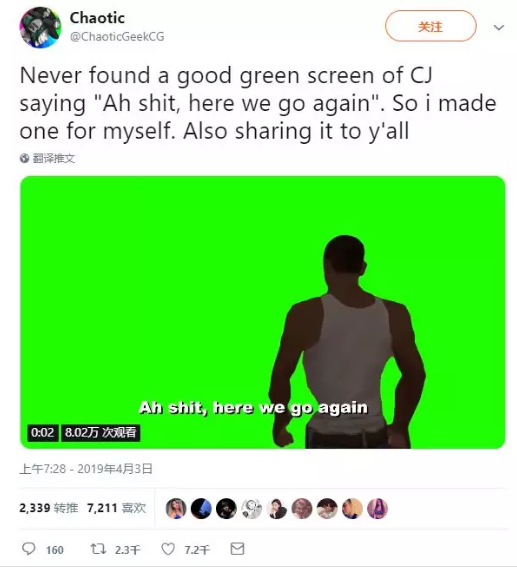Image resolution: width=517 pixels, height=567 pixels.
Task: Play the green screen CJ video
Action: [262, 312]
